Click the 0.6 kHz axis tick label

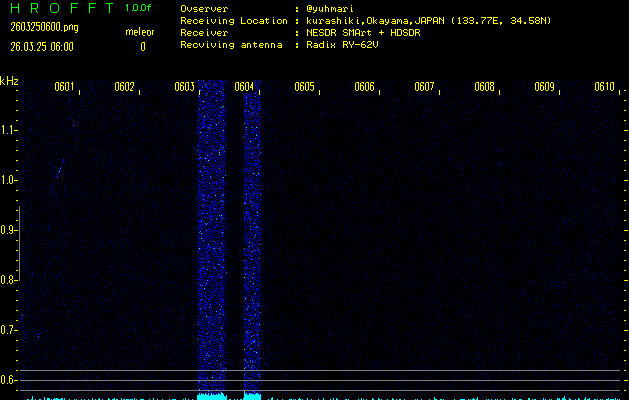(x=7, y=380)
